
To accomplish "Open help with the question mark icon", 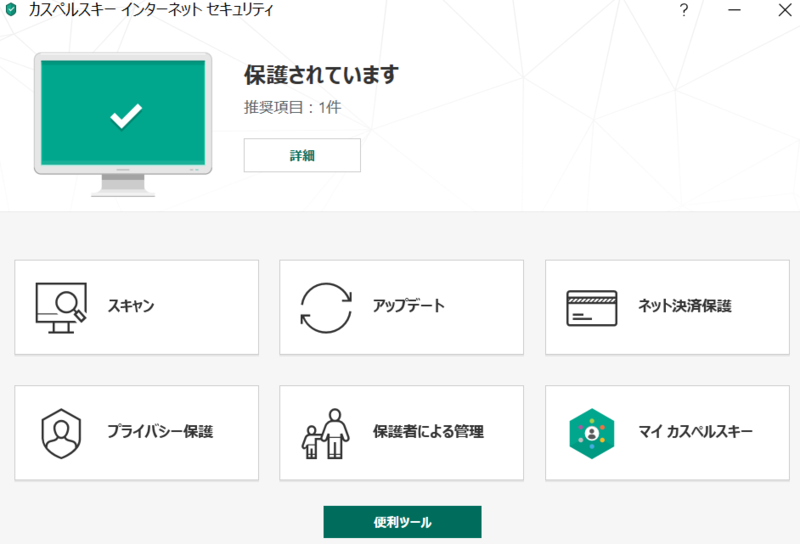I will pyautogui.click(x=684, y=10).
